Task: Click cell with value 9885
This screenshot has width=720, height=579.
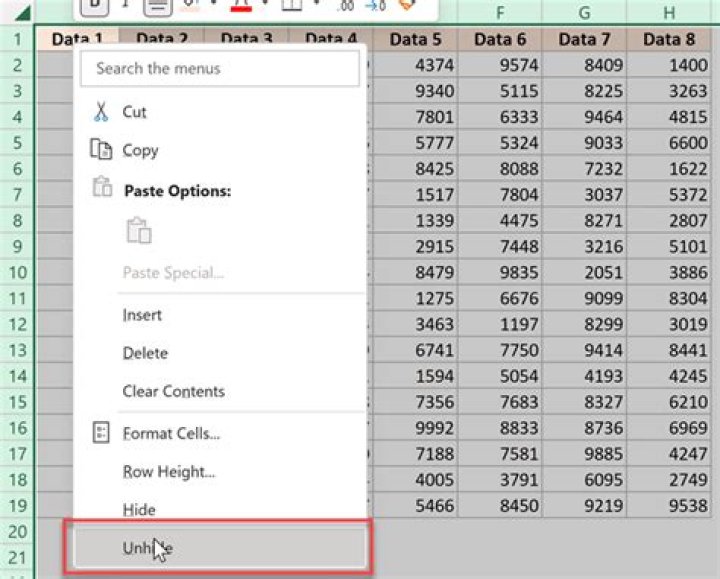Action: coord(584,454)
